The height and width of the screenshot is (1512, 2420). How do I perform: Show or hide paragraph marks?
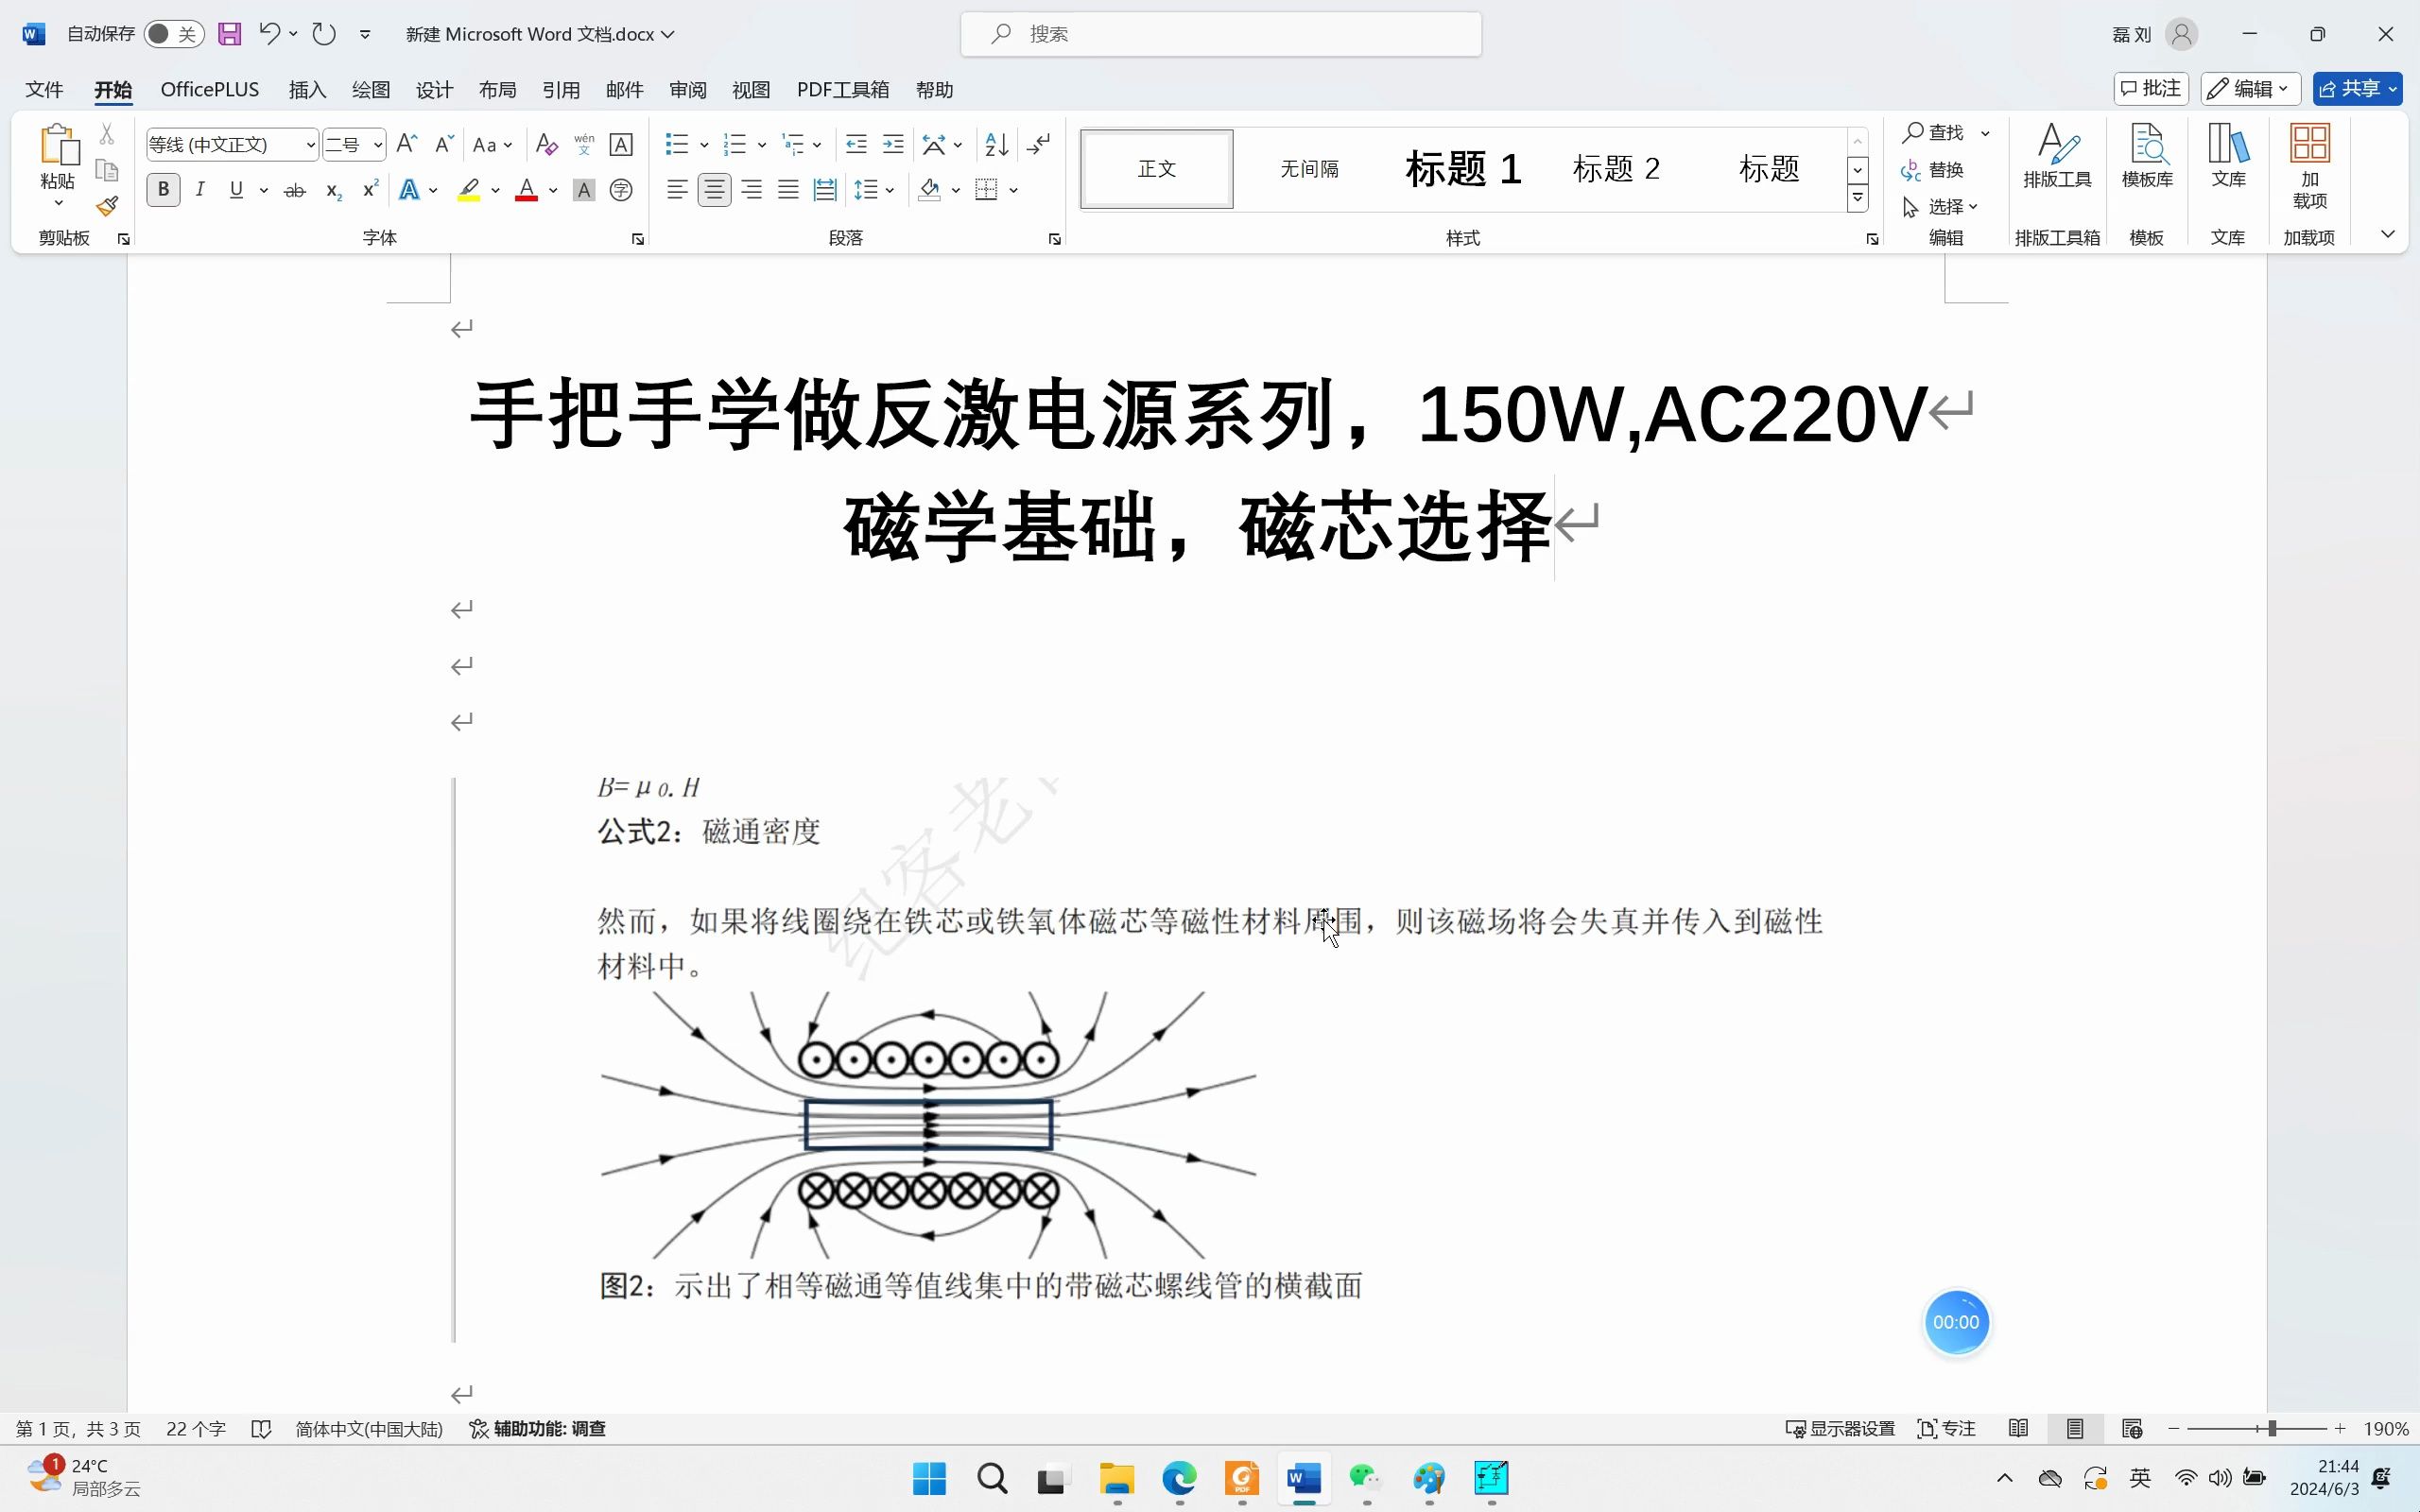point(1039,144)
